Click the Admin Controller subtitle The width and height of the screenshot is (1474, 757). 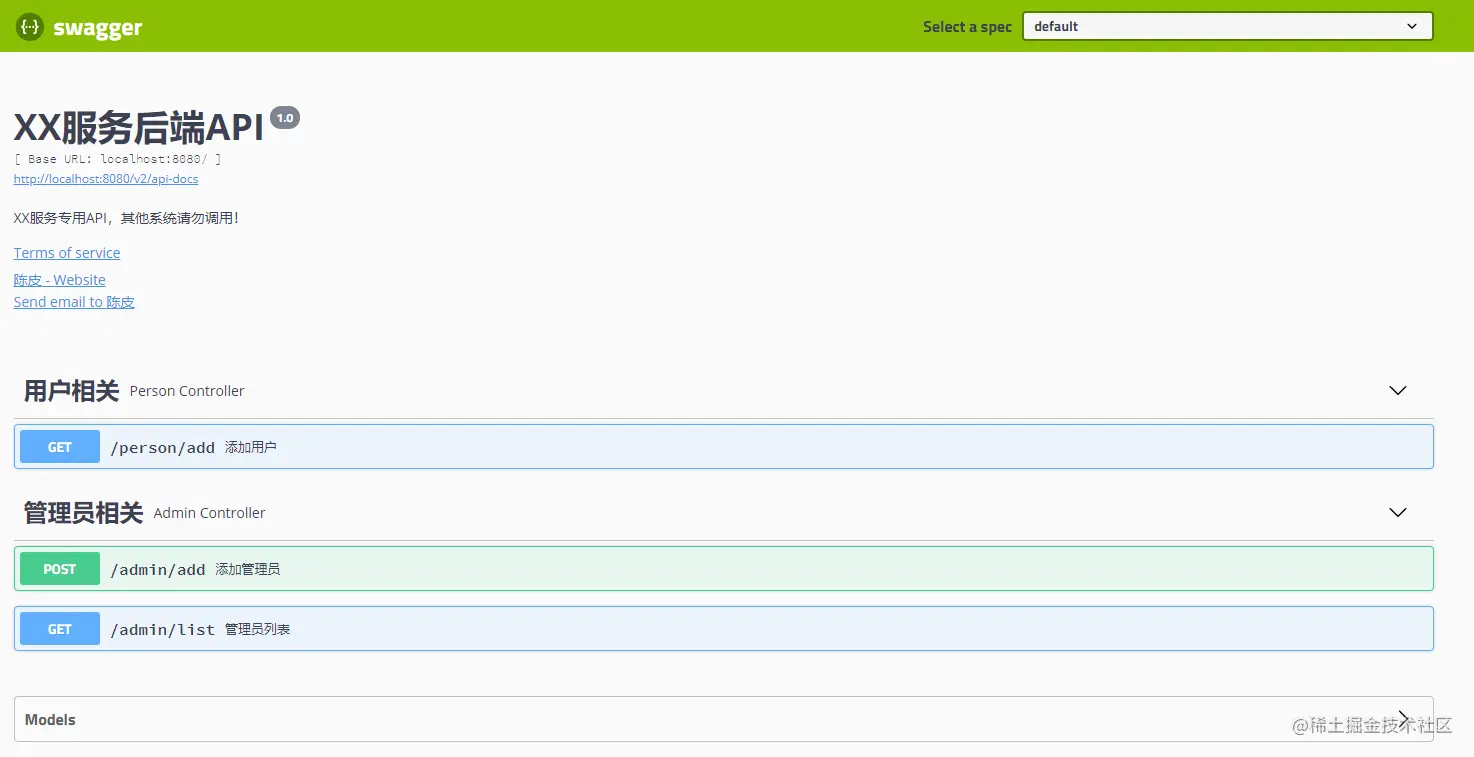click(209, 513)
